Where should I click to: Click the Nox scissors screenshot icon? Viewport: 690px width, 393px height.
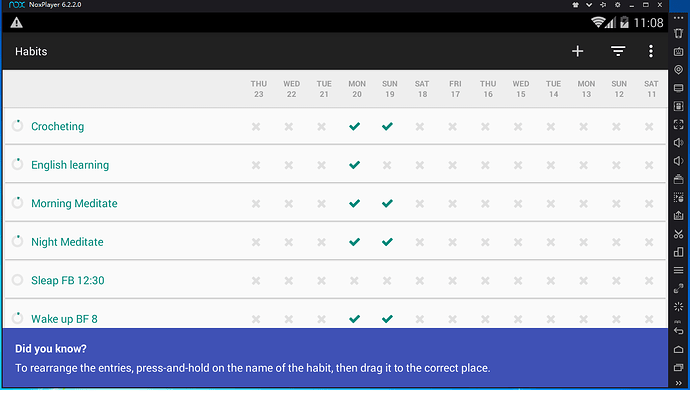tap(678, 234)
